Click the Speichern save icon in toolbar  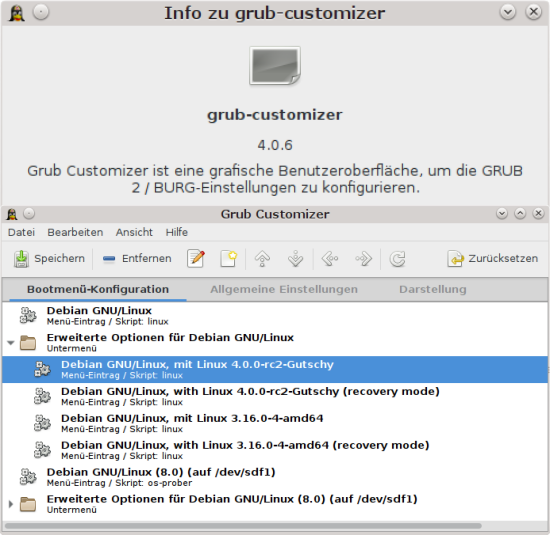(21, 259)
